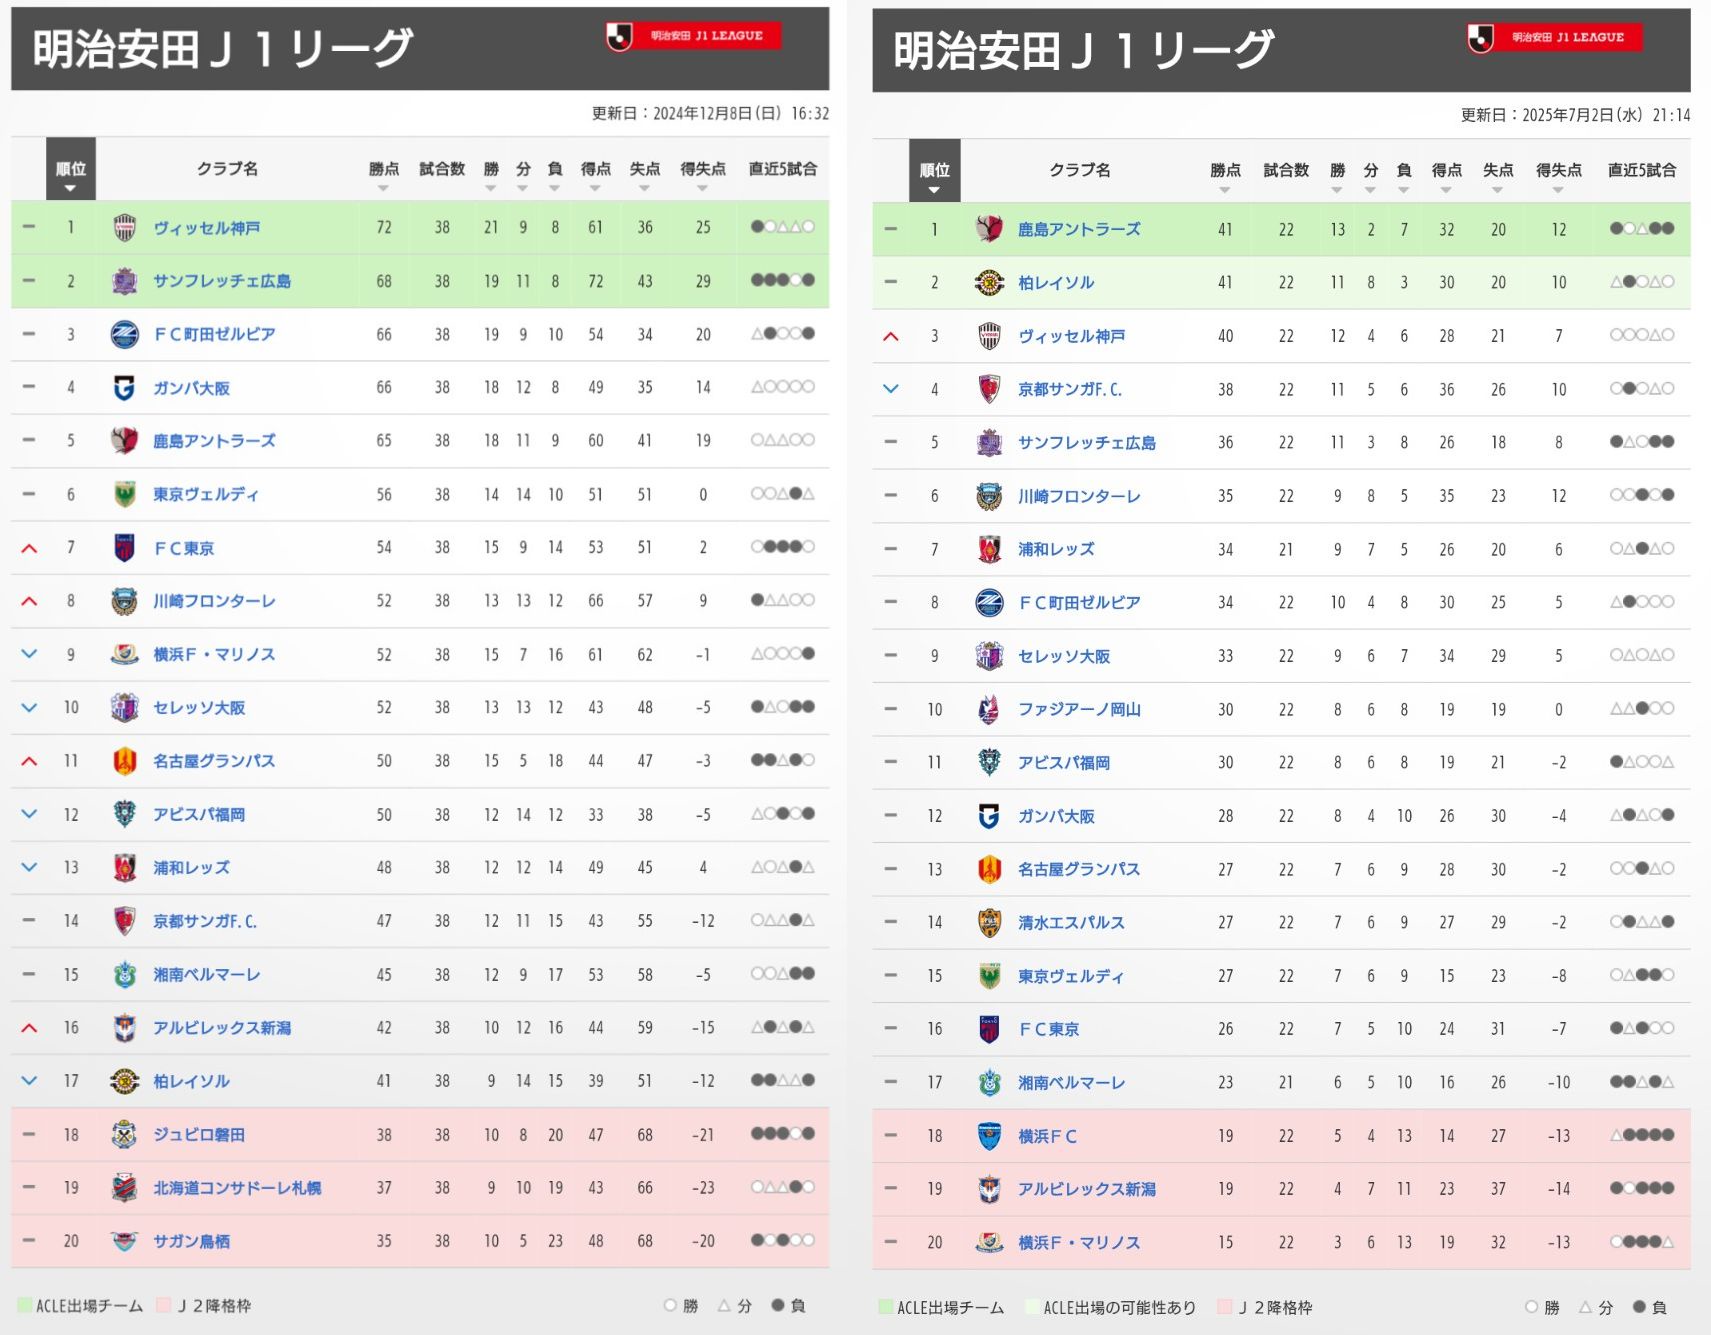Click the Kashiwa Reysol crest in right table

coord(989,283)
